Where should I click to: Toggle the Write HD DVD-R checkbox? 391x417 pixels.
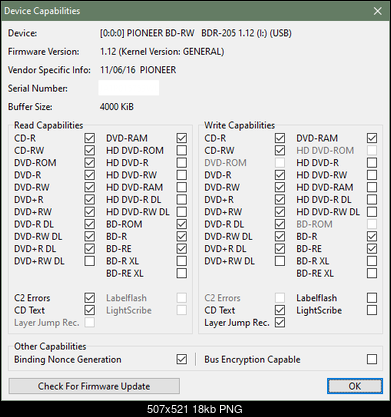click(x=372, y=163)
